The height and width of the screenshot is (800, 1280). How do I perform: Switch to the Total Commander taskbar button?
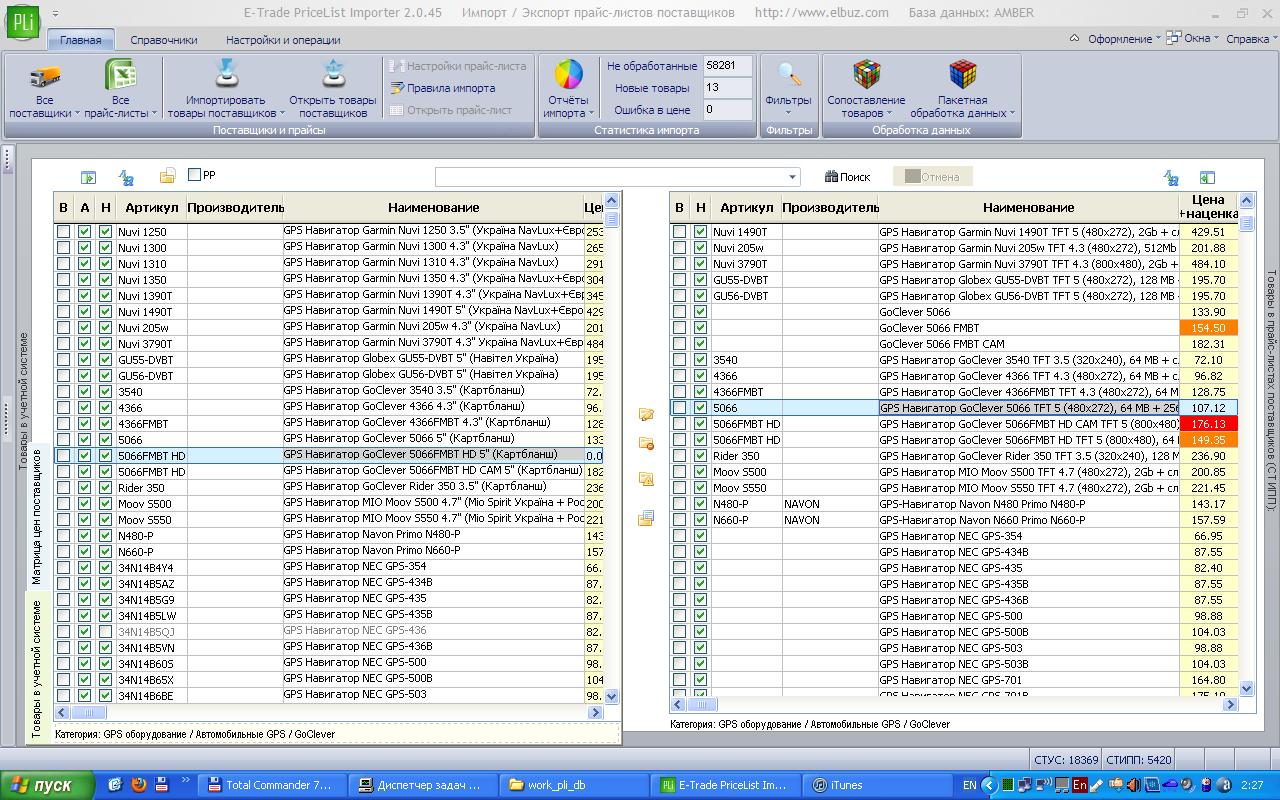pos(271,785)
